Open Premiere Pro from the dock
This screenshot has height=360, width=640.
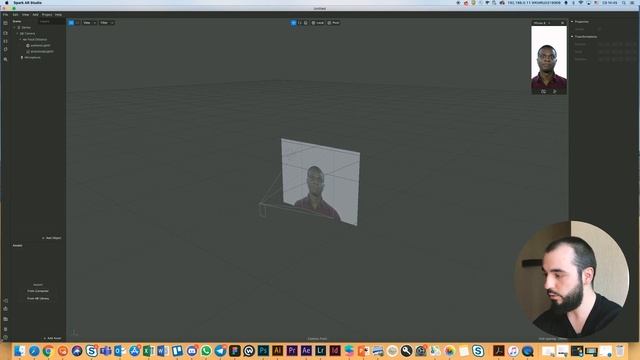tap(292, 351)
